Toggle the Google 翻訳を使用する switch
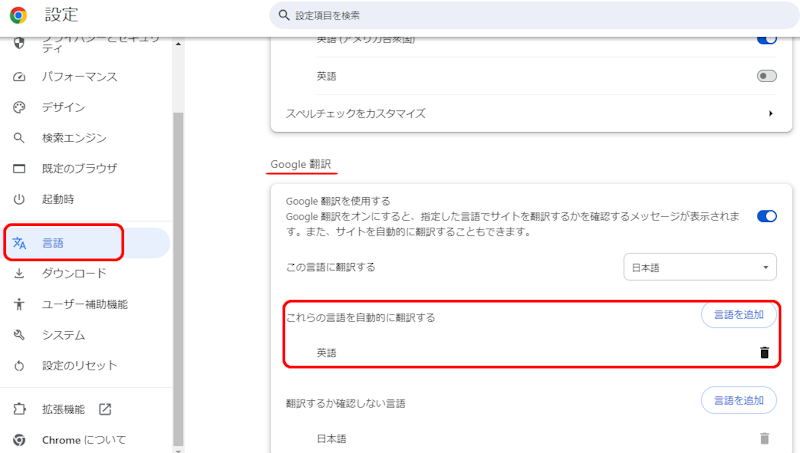Screen dimensions: 800x453 pos(767,216)
